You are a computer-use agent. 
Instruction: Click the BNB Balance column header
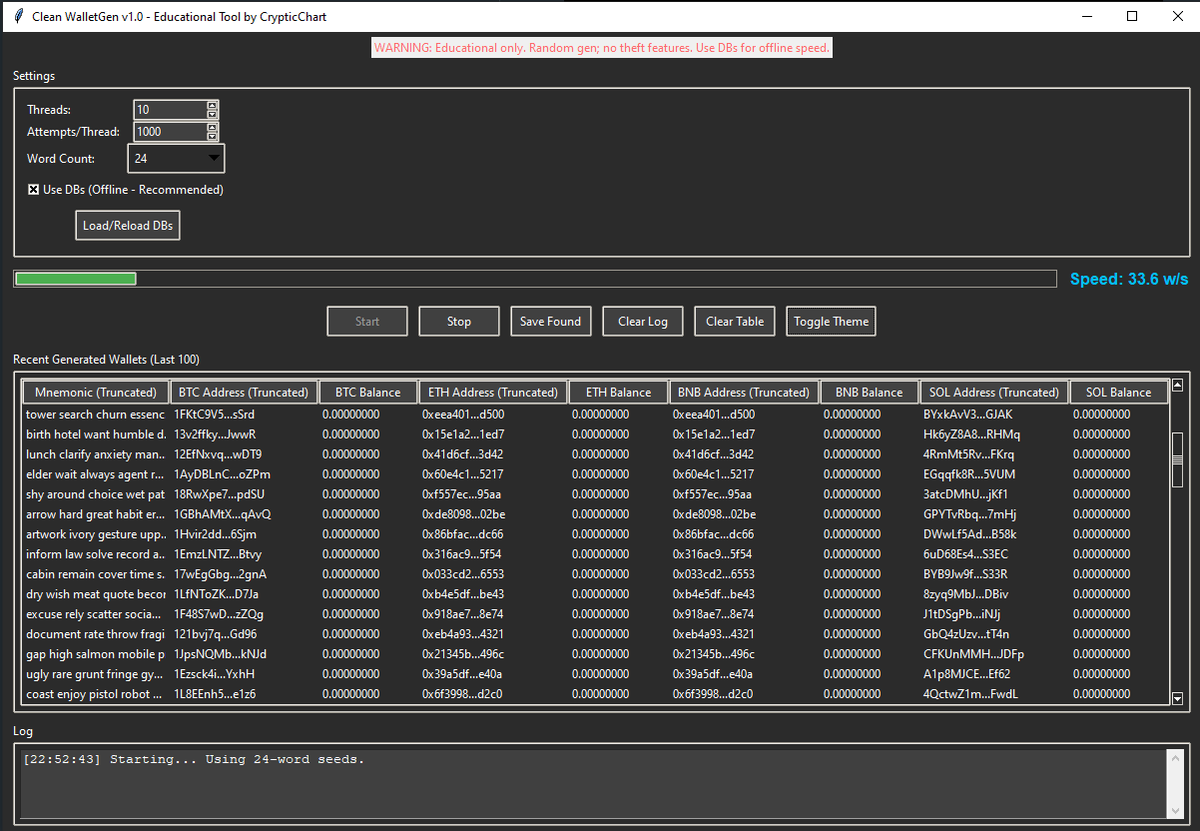(x=869, y=392)
